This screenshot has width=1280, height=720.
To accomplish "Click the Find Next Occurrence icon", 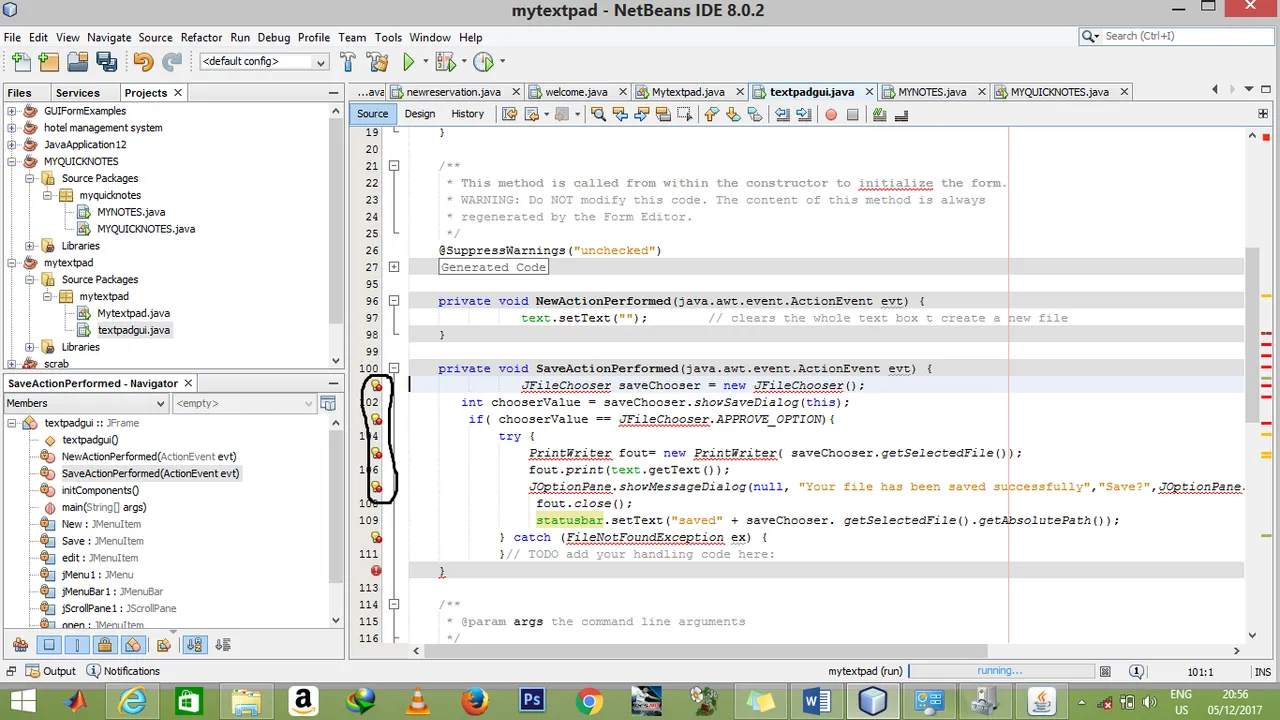I will [642, 114].
